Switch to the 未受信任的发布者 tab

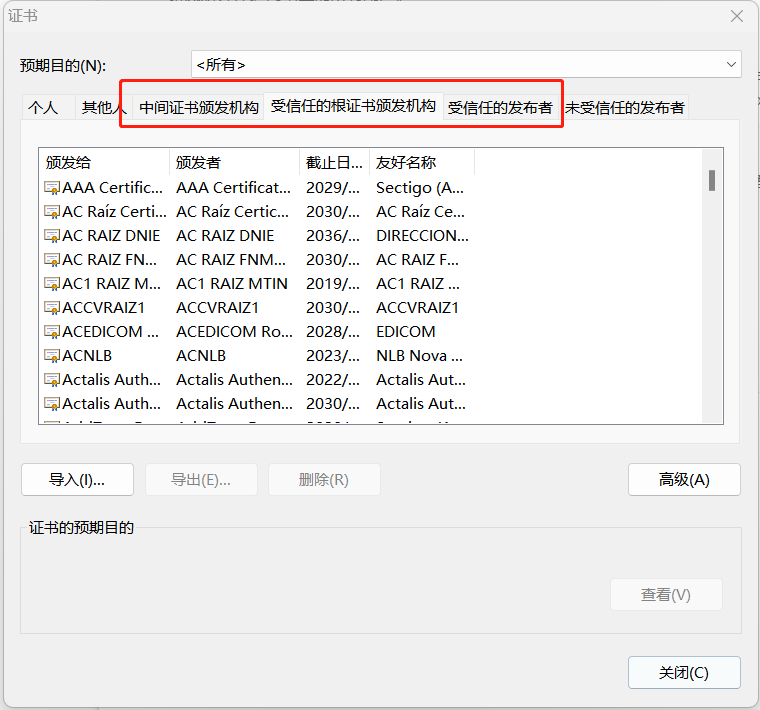[x=625, y=108]
